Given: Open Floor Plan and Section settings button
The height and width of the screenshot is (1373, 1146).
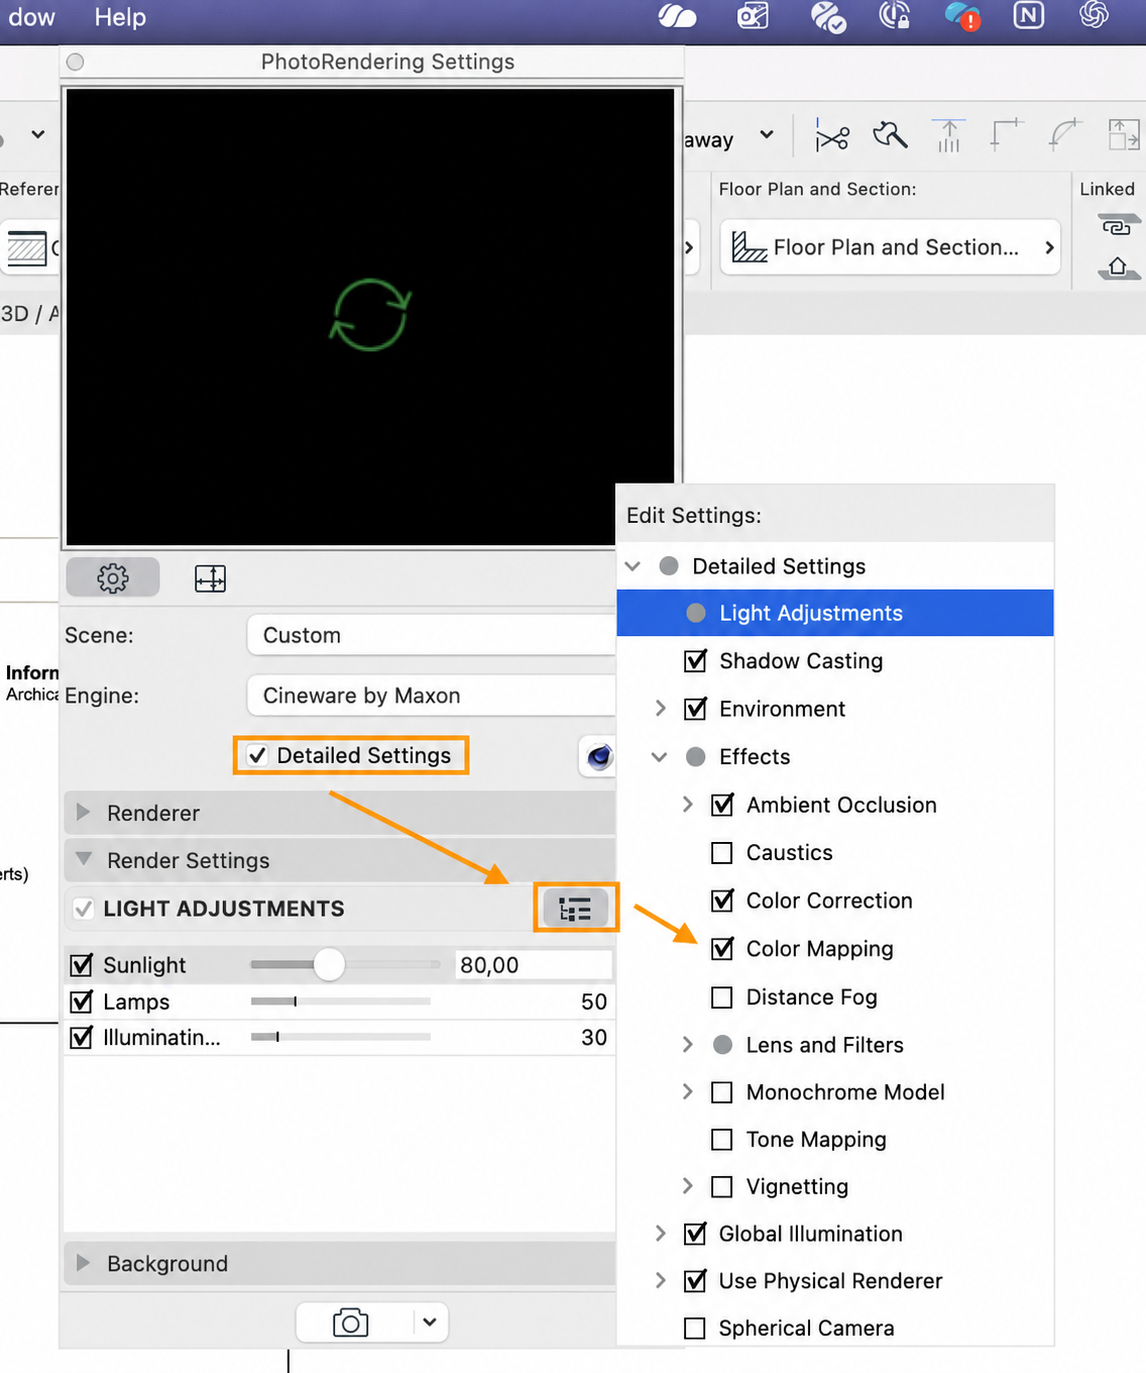Looking at the screenshot, I should coord(890,247).
